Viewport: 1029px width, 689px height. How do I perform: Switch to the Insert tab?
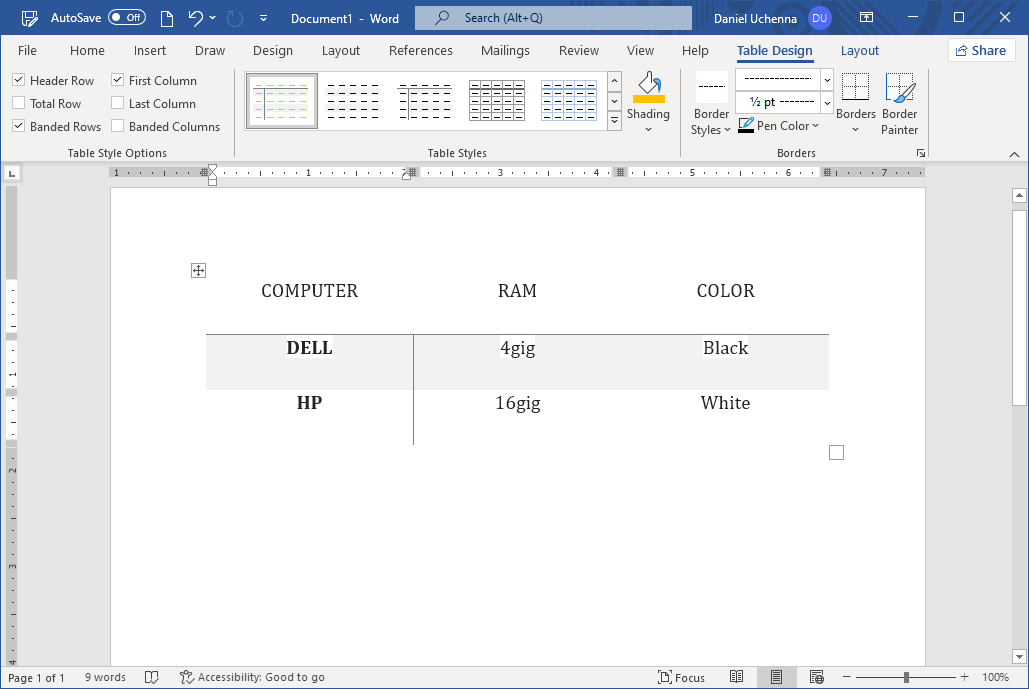(150, 51)
